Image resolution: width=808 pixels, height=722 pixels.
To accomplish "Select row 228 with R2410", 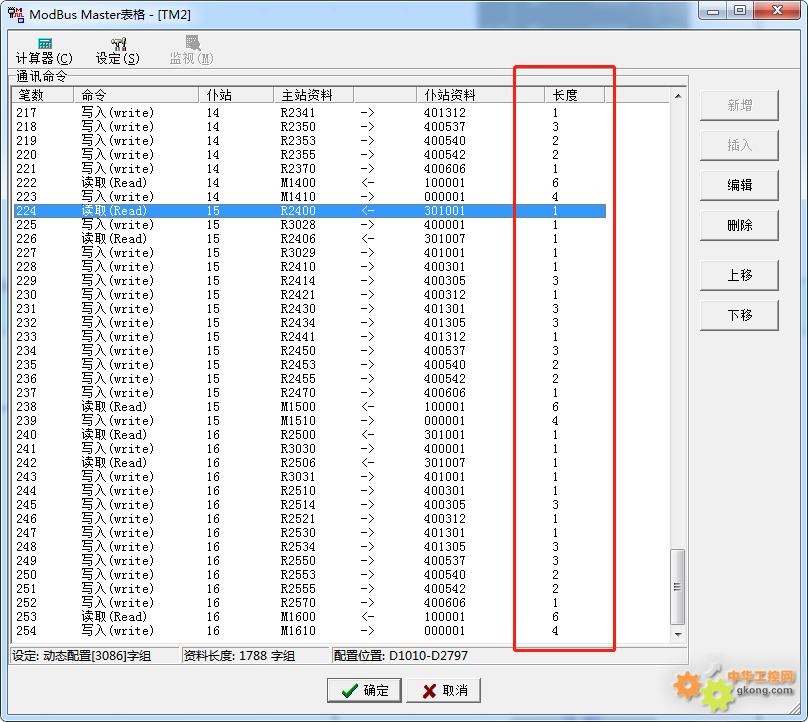I will tap(309, 266).
